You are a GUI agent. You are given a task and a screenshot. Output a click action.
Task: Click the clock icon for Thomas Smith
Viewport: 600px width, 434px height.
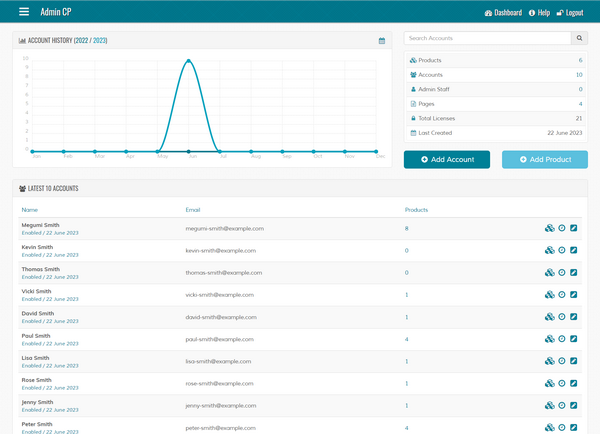pyautogui.click(x=562, y=272)
